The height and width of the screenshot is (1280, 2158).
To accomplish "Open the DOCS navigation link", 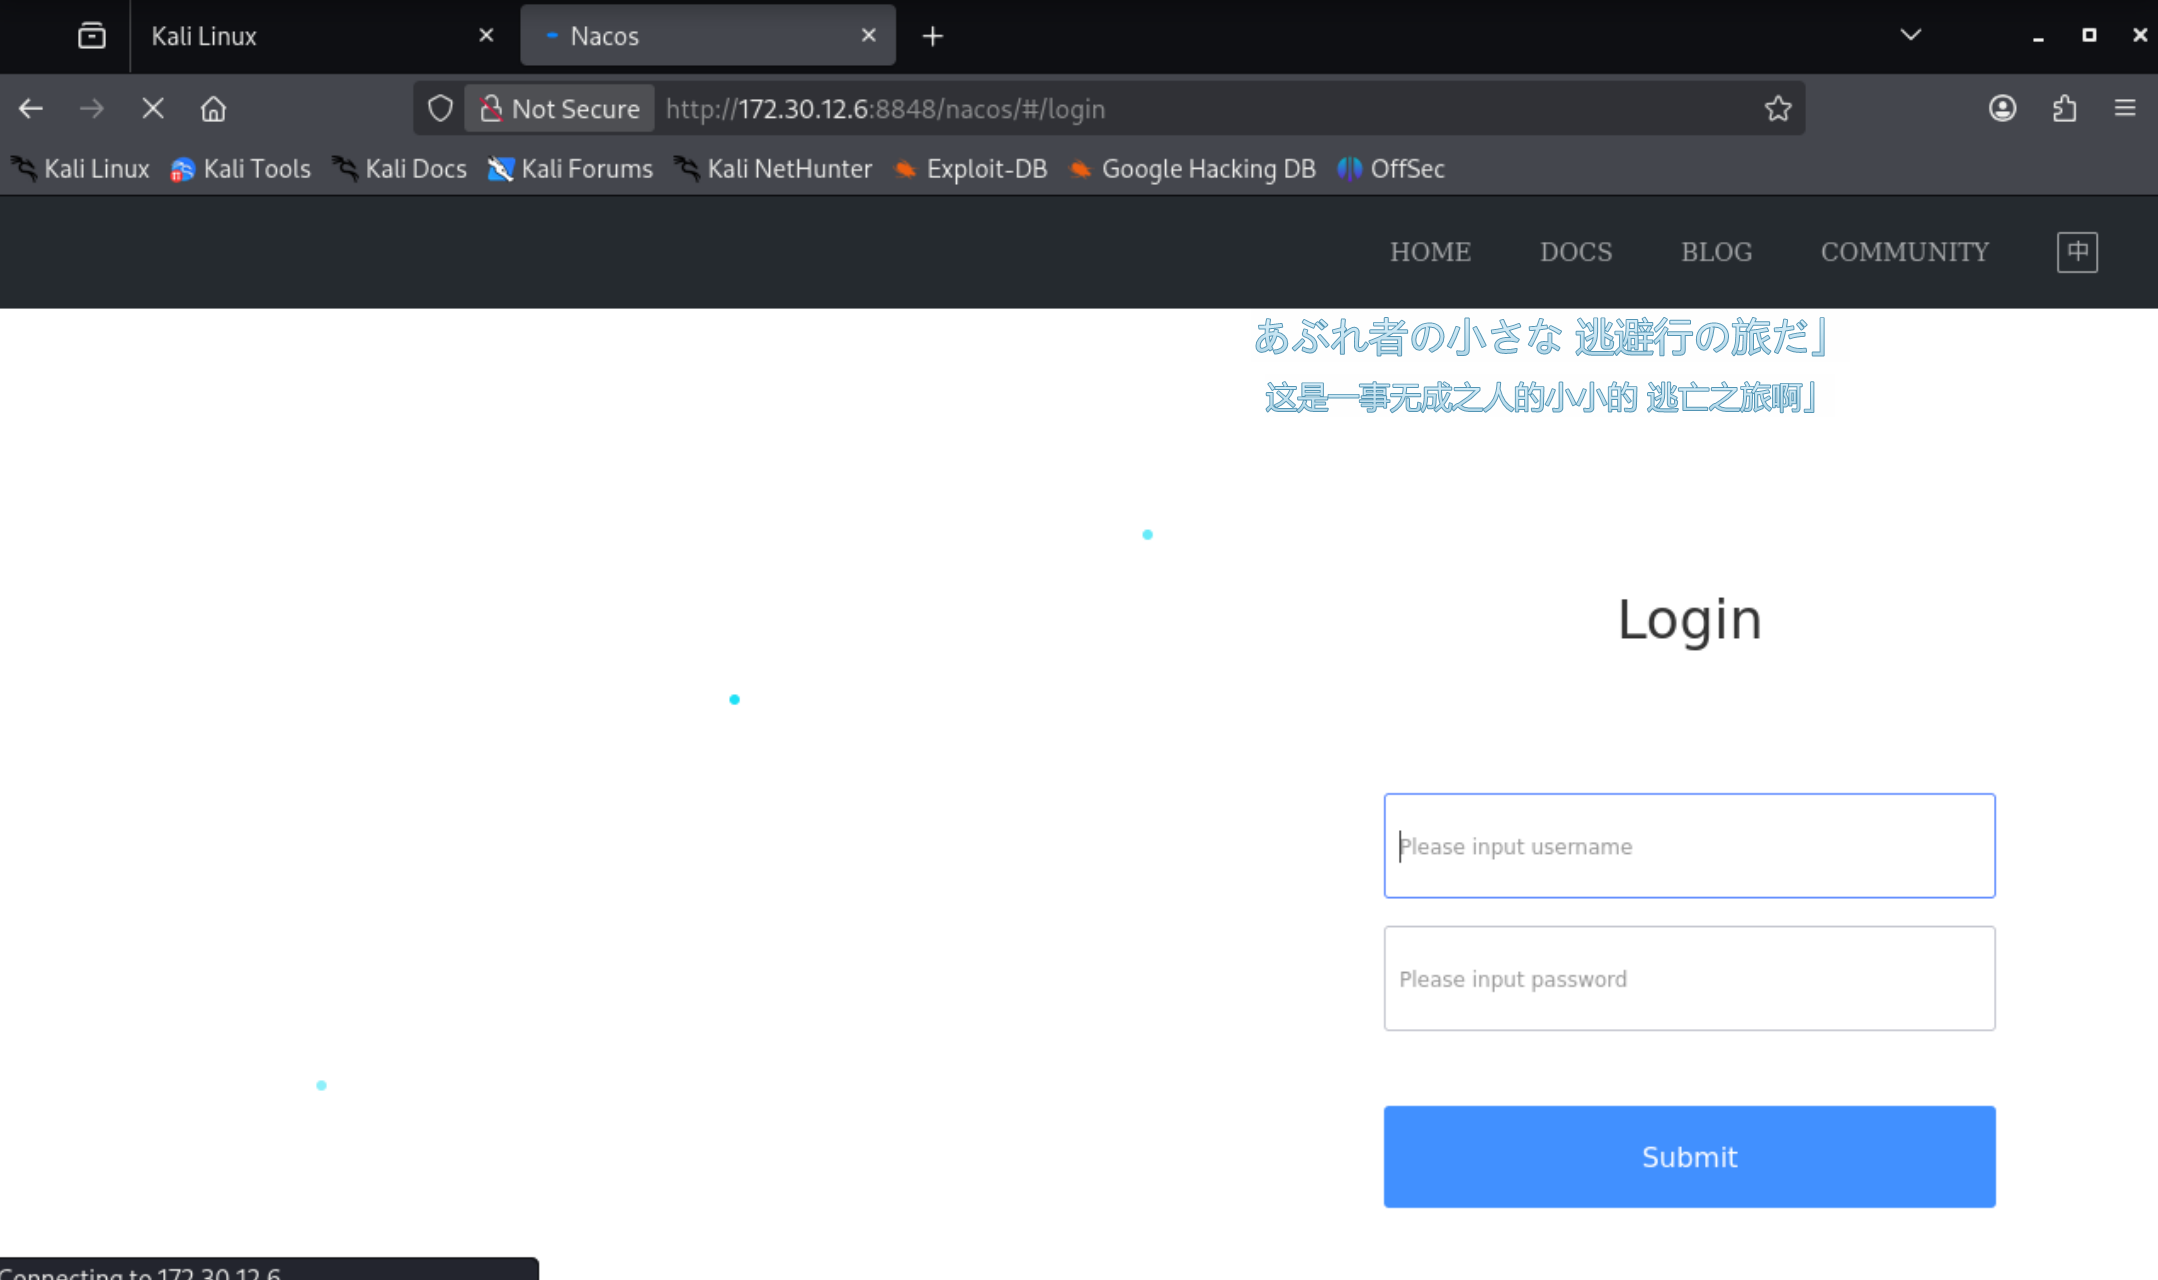I will (1575, 251).
